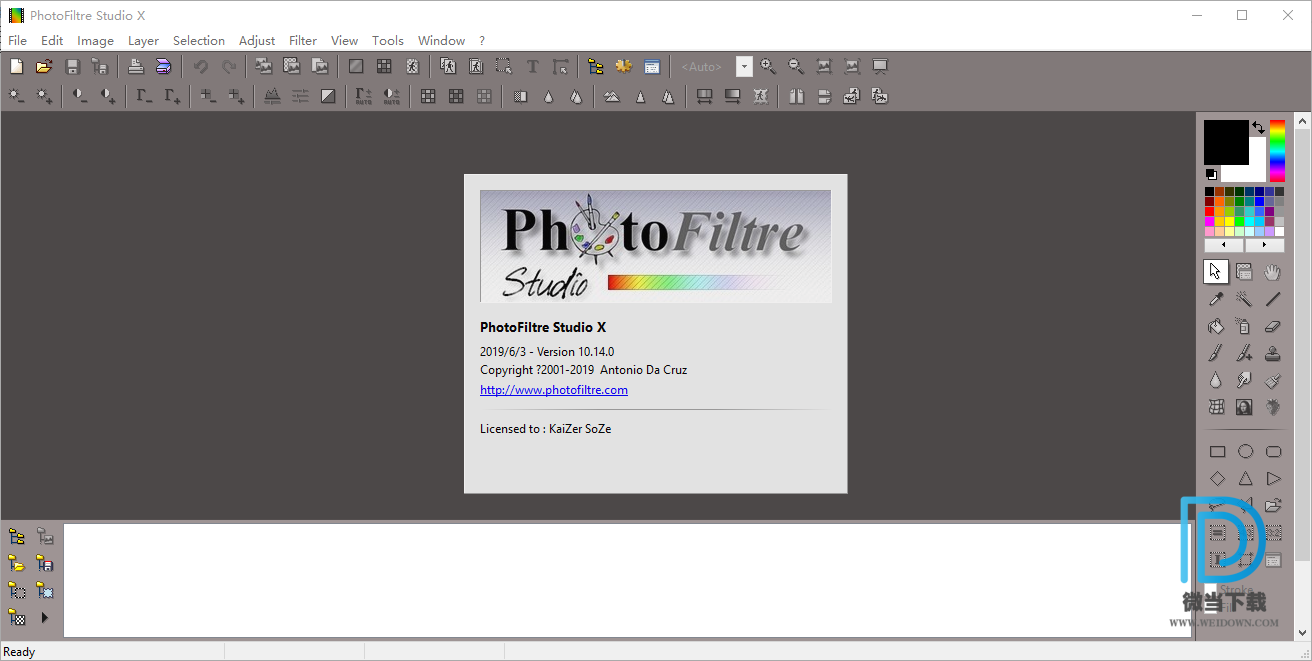Viewport: 1312px width, 661px height.
Task: Click the Gamma minus icon
Action: coord(145,97)
